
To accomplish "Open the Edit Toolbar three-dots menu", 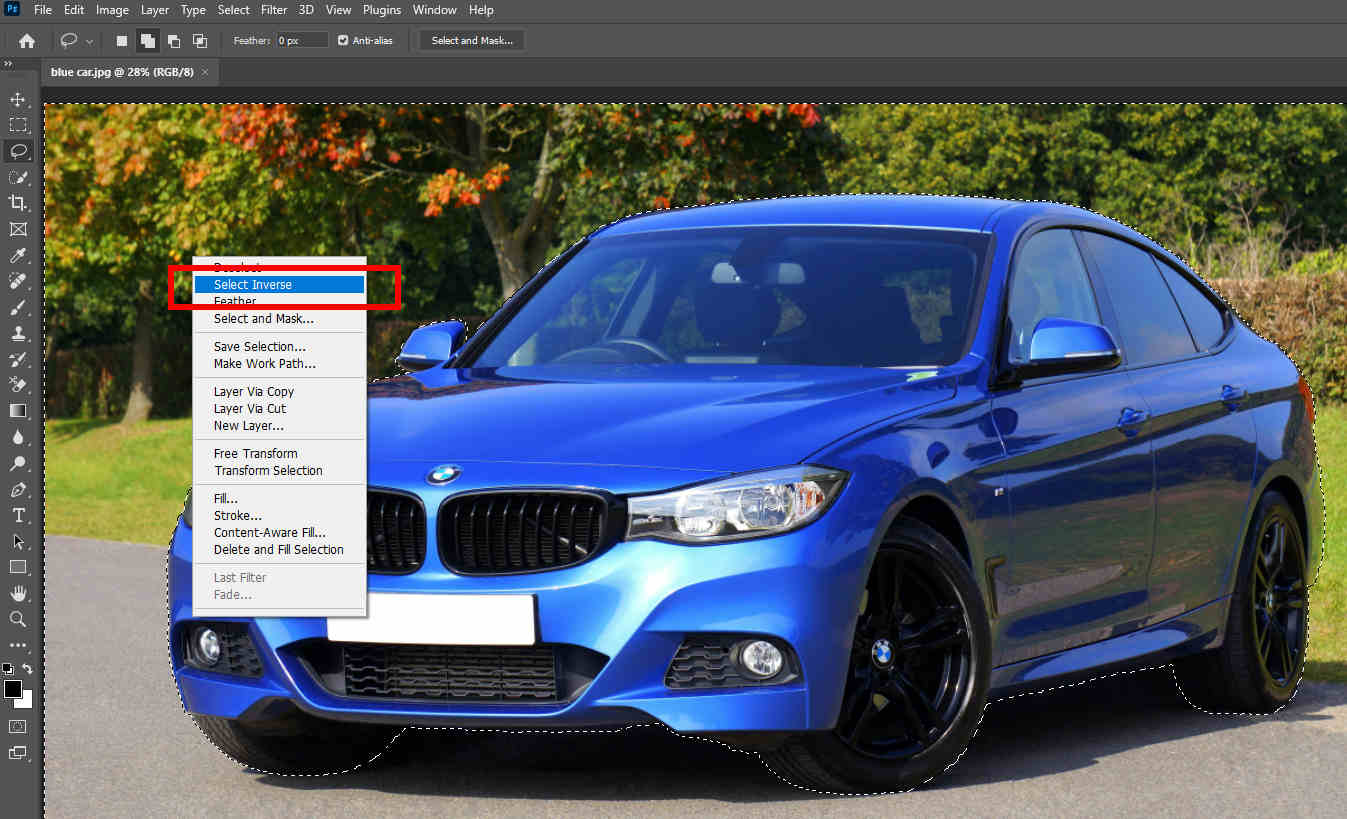I will (x=18, y=645).
